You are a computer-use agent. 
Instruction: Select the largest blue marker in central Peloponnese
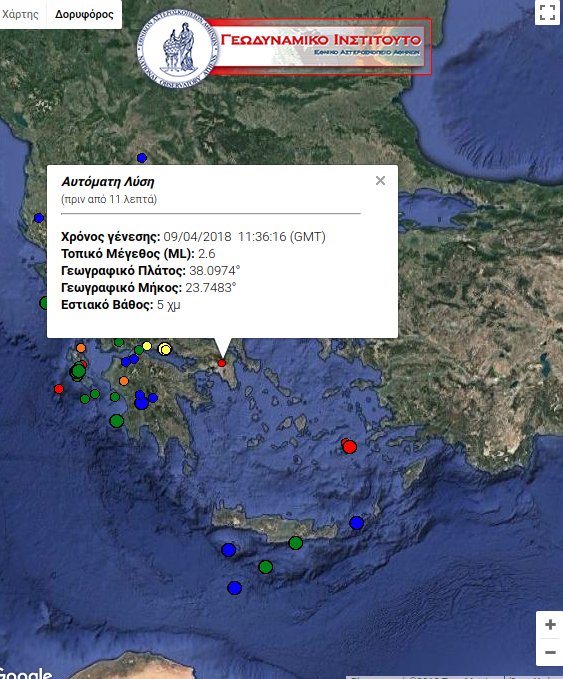[142, 403]
